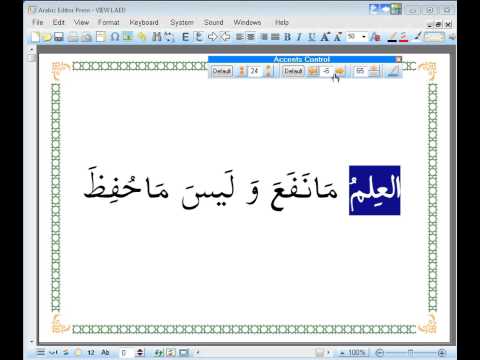The height and width of the screenshot is (360, 480).
Task: Click the plain E toolbar icon
Action: (x=185, y=37)
